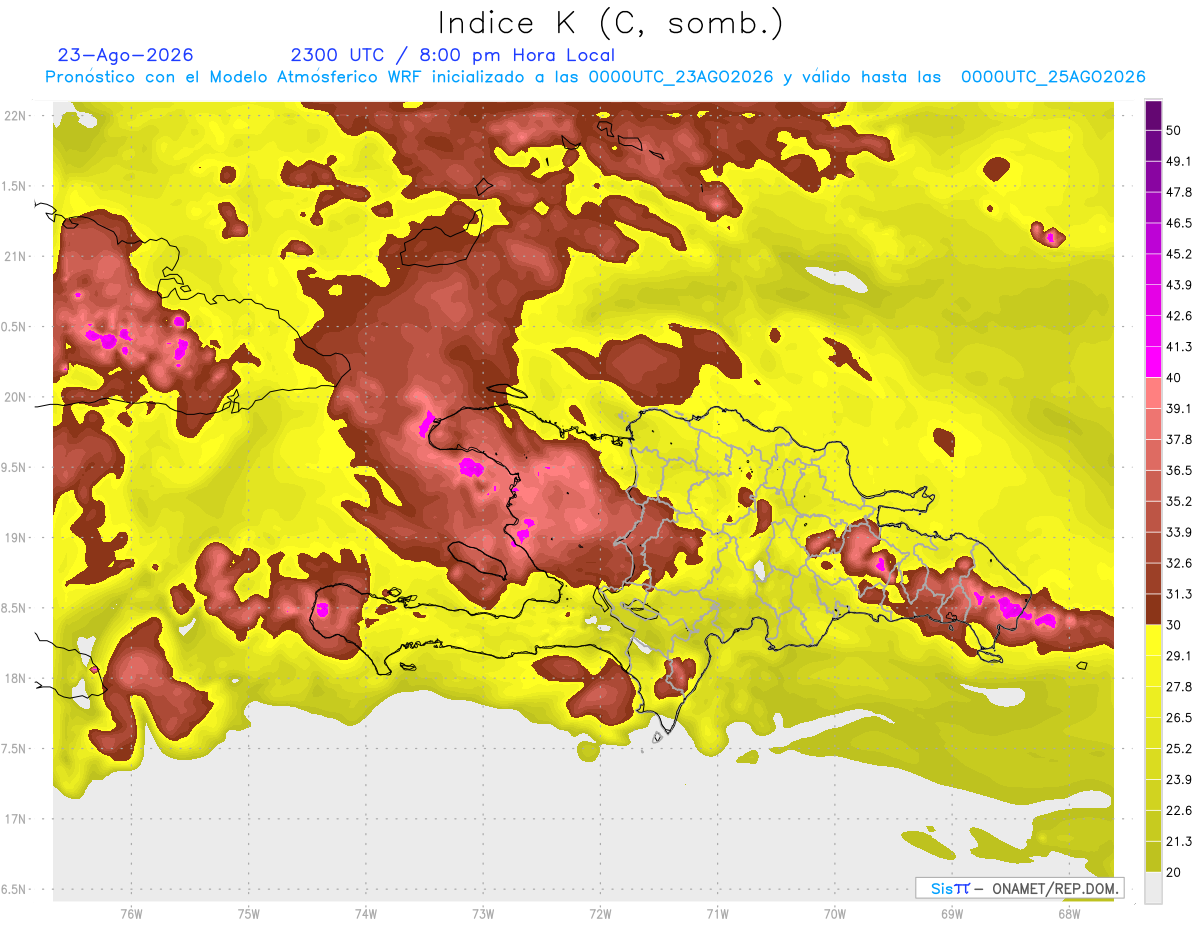The width and height of the screenshot is (1200, 927).
Task: Pick the dark purple swatch above 50
Action: [1154, 116]
